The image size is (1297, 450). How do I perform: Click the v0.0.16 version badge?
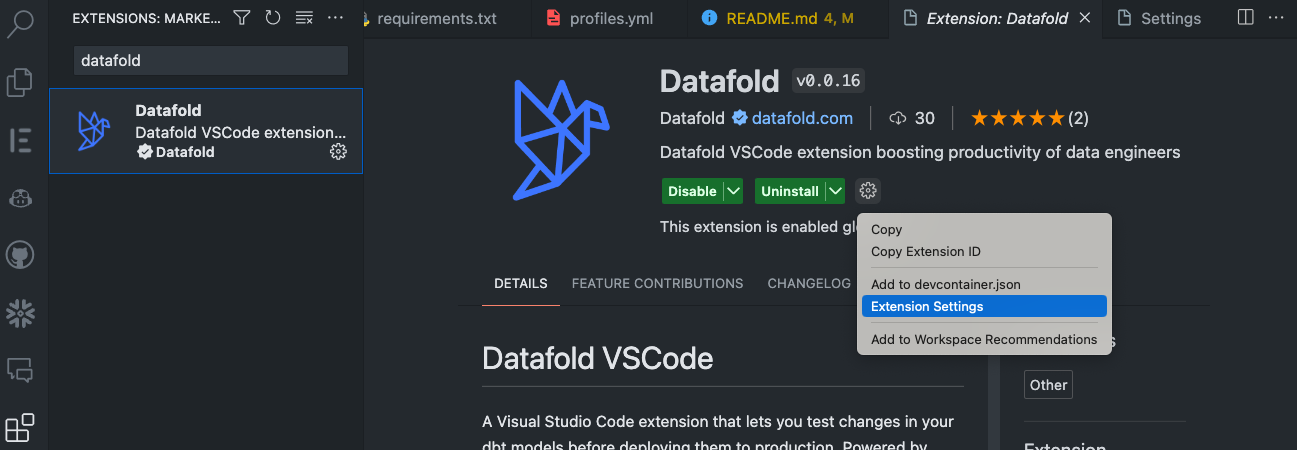coord(828,81)
